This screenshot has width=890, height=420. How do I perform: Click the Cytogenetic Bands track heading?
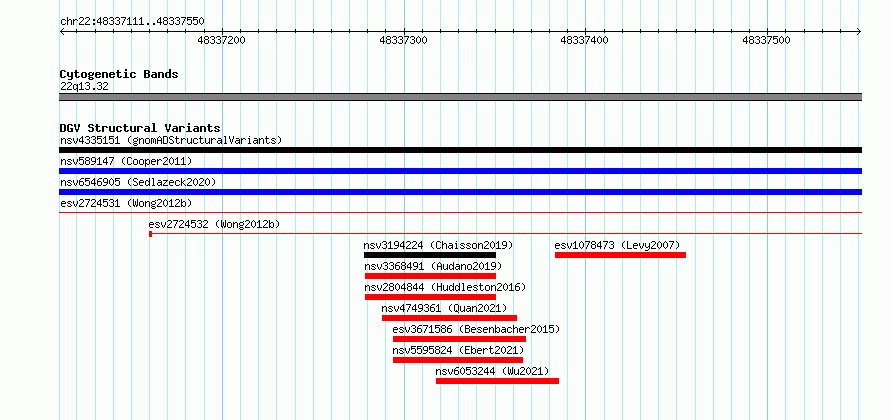[x=119, y=74]
